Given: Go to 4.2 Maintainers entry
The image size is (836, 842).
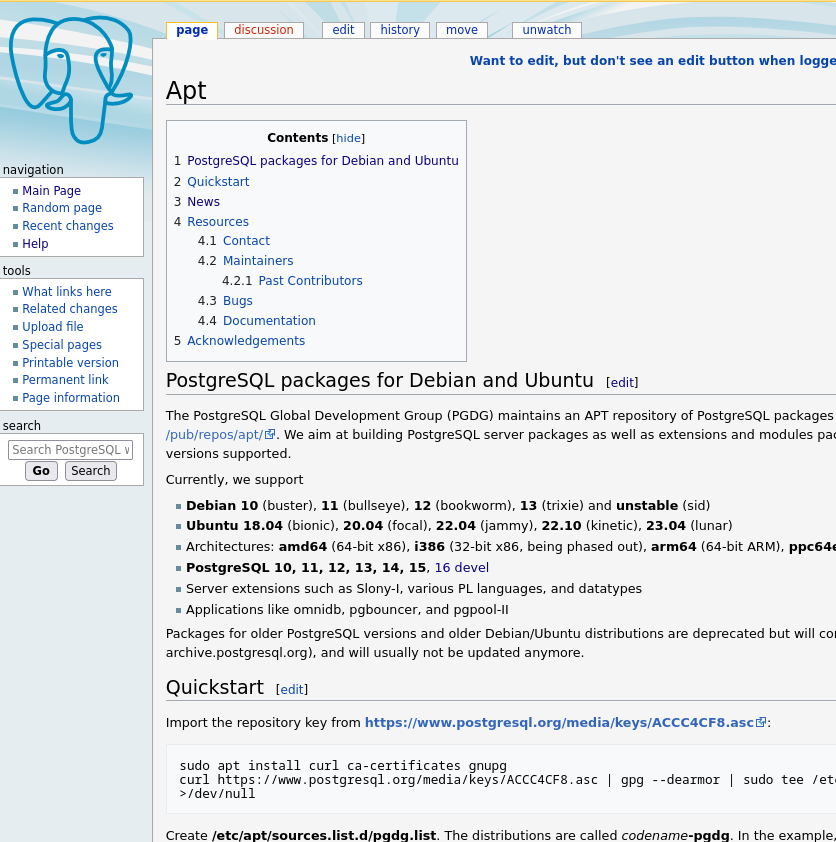Looking at the screenshot, I should (258, 260).
